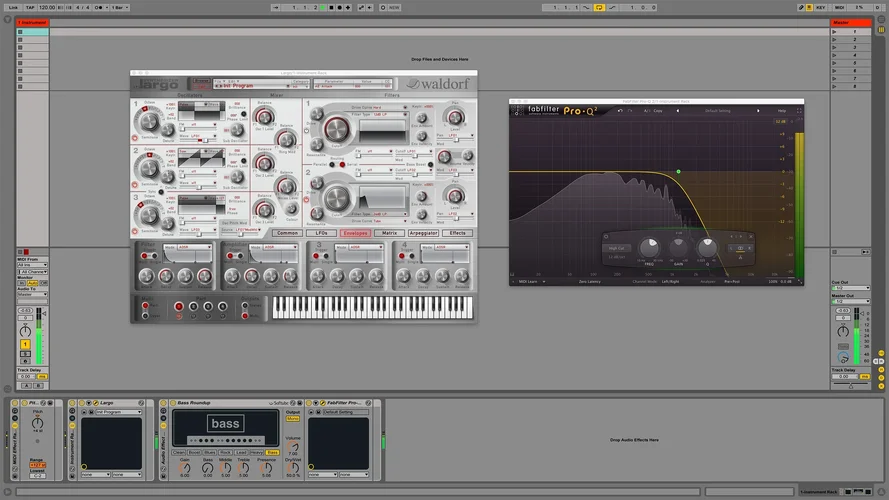Click the wrench icon on Largo device
Viewport: 889px width, 500px height.
[96, 403]
